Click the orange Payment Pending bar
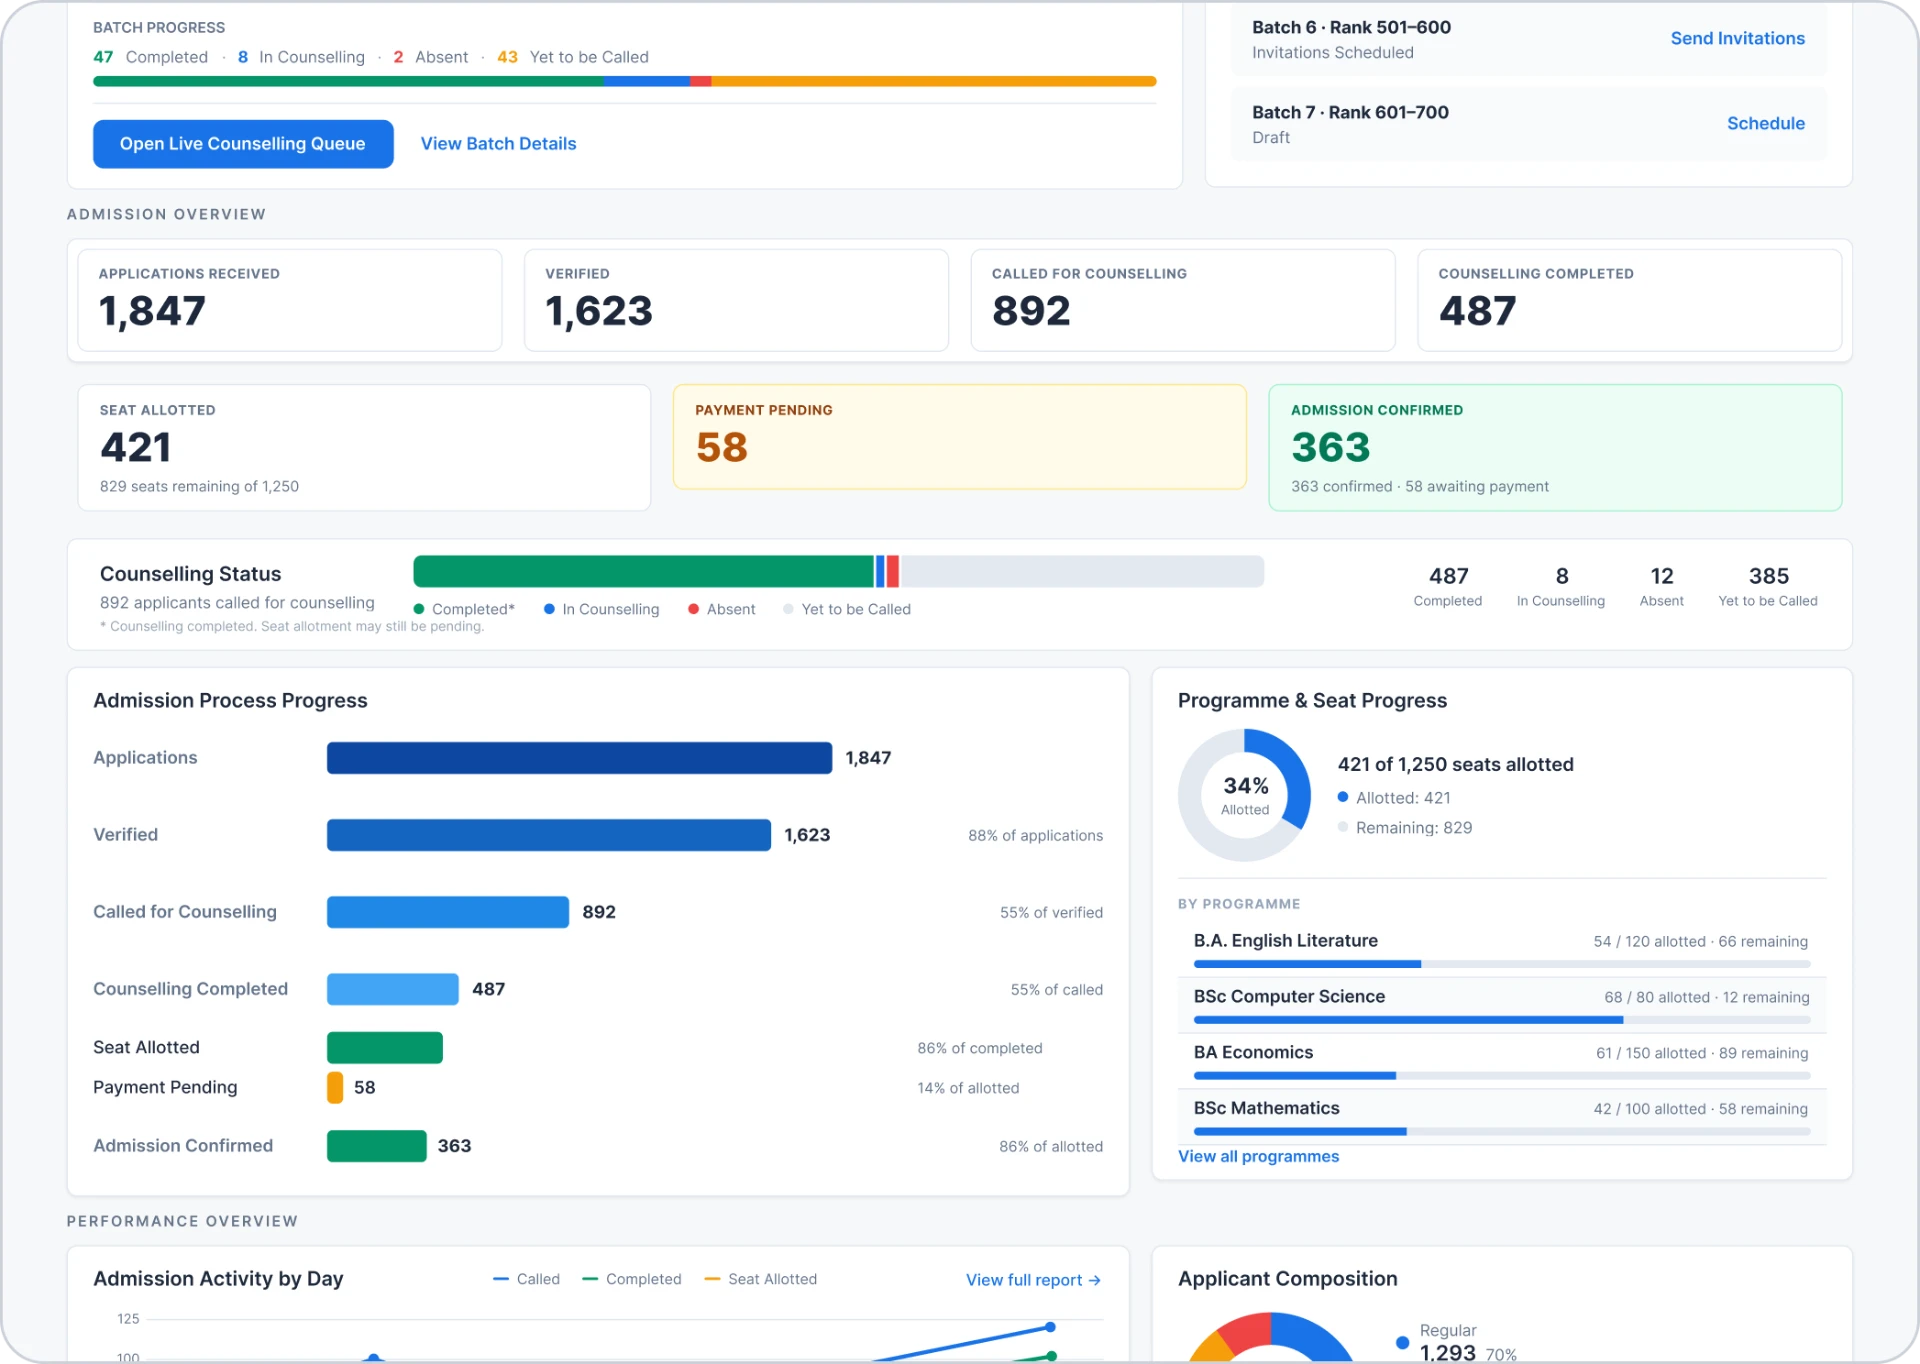 click(x=335, y=1087)
